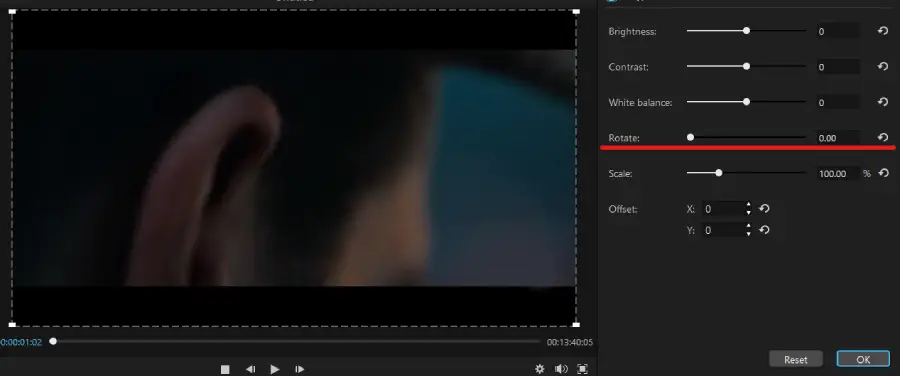
Task: Open the preview settings gear
Action: tap(540, 369)
